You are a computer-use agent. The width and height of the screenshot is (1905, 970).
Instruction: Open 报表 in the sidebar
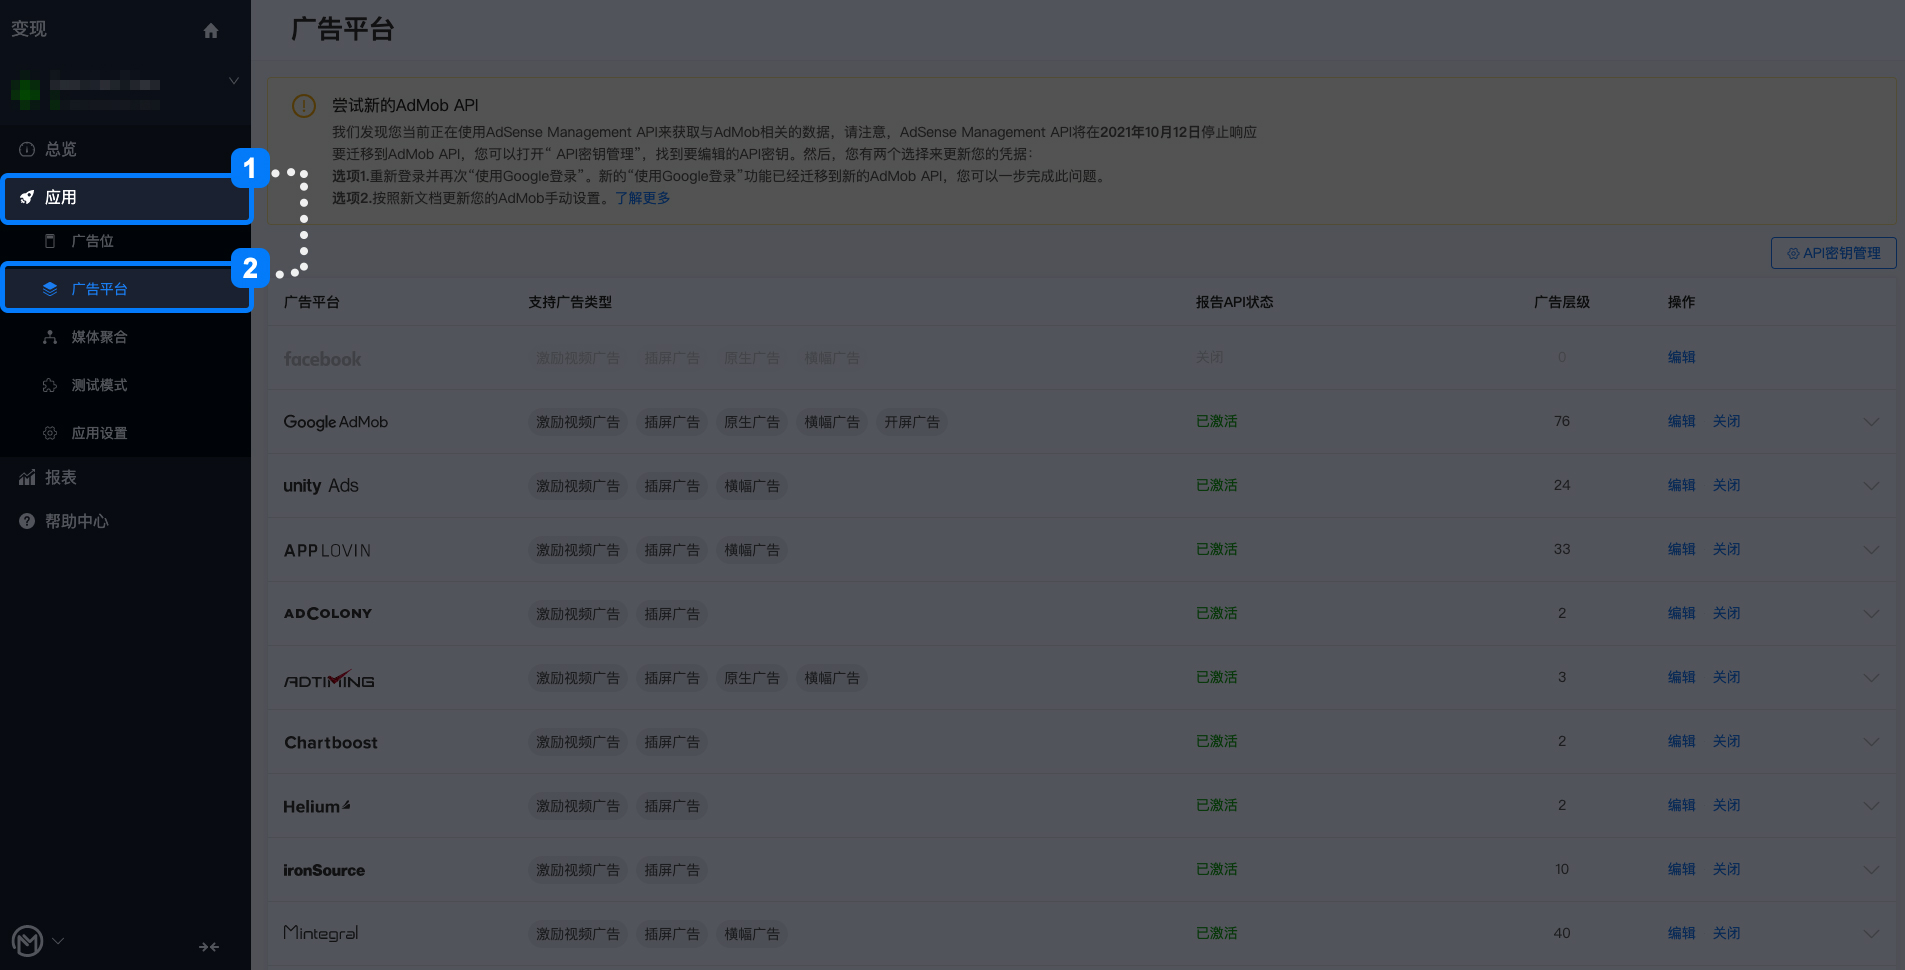pyautogui.click(x=61, y=477)
